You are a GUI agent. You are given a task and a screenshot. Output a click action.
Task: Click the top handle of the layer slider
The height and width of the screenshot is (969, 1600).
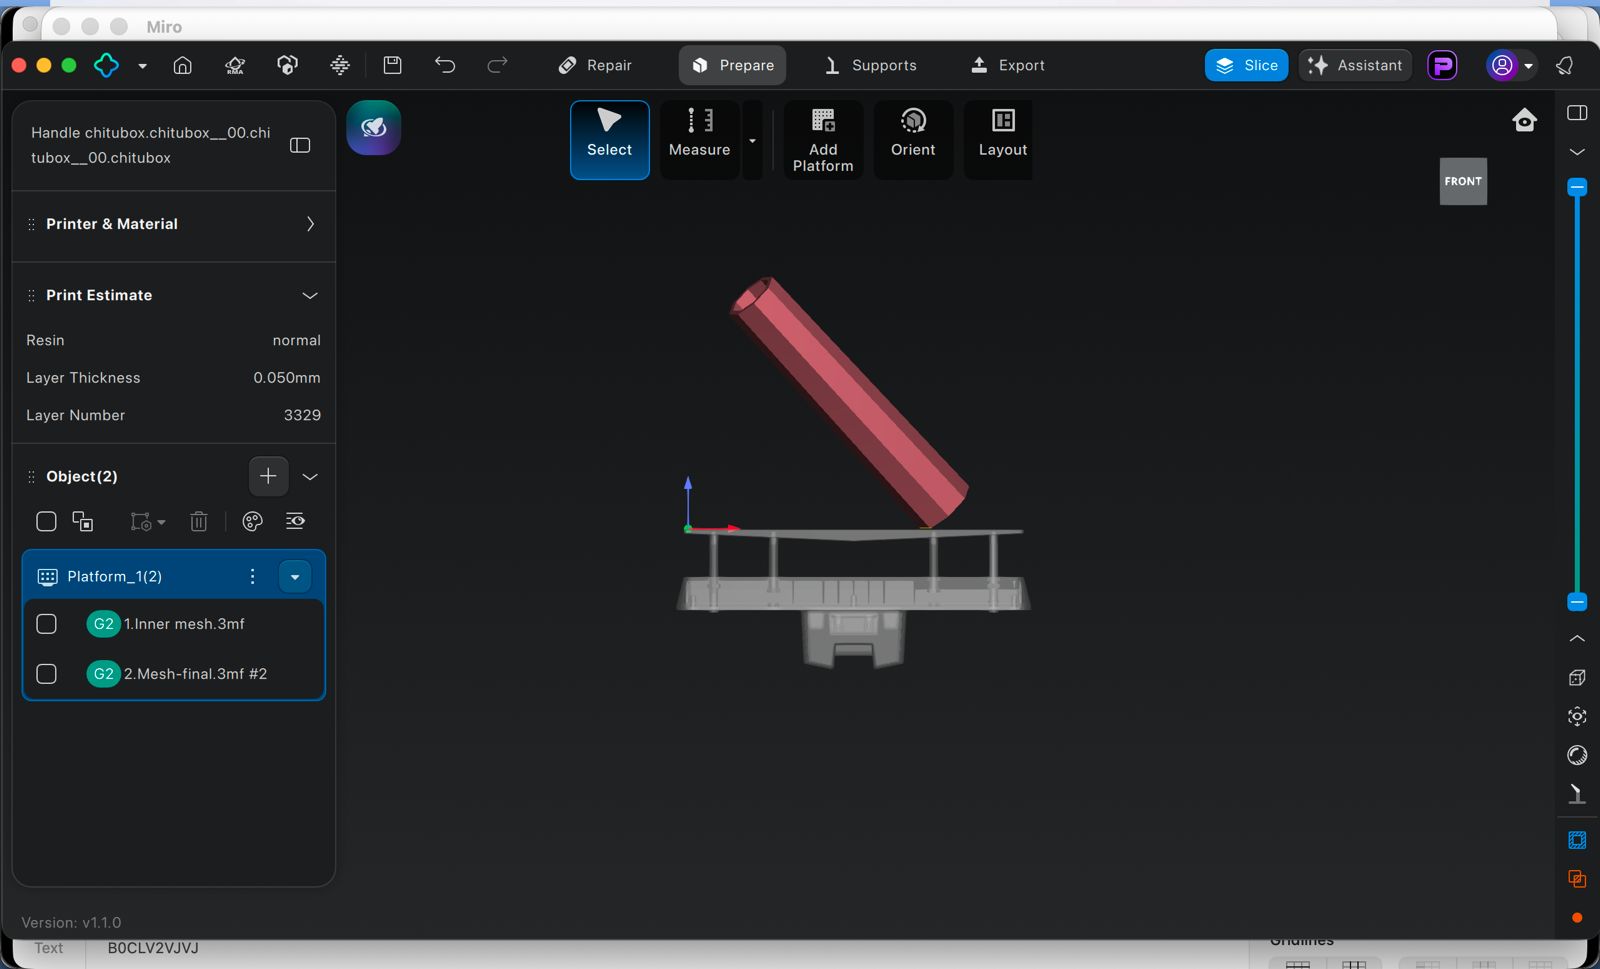pyautogui.click(x=1577, y=187)
